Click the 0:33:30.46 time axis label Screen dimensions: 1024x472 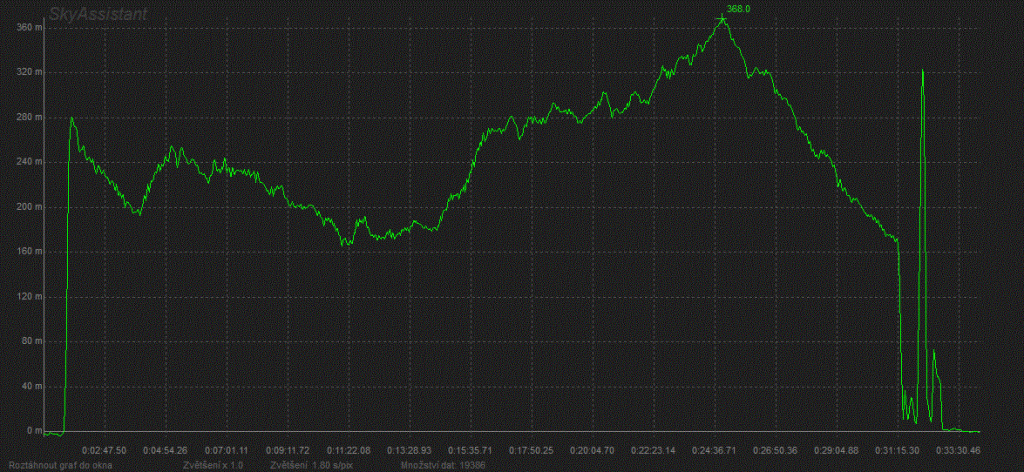(960, 450)
